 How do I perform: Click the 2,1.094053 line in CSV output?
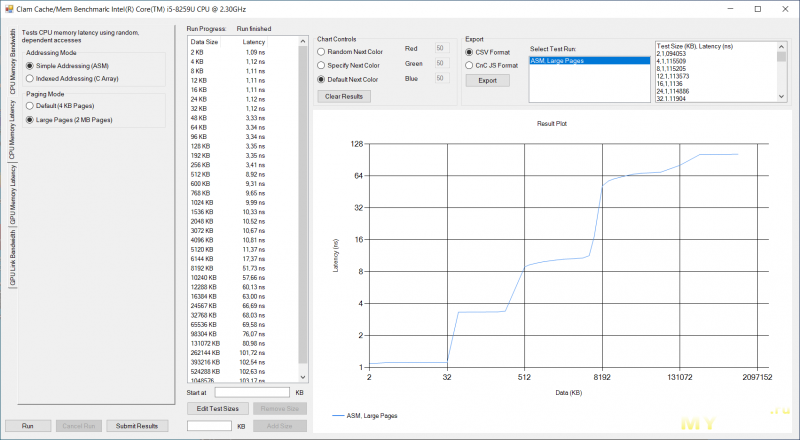pyautogui.click(x=671, y=54)
